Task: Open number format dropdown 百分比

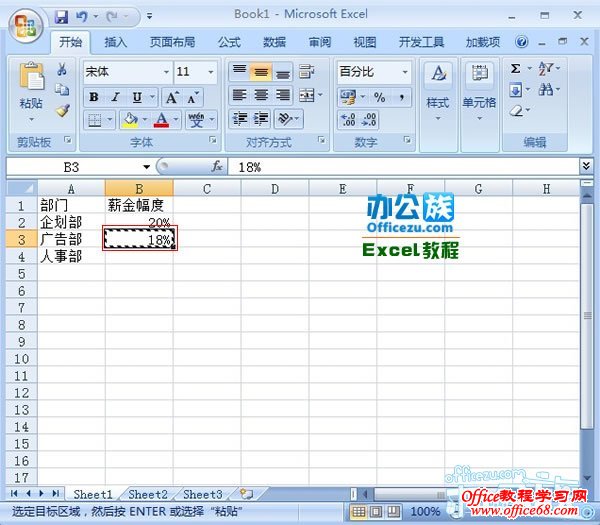Action: point(405,72)
